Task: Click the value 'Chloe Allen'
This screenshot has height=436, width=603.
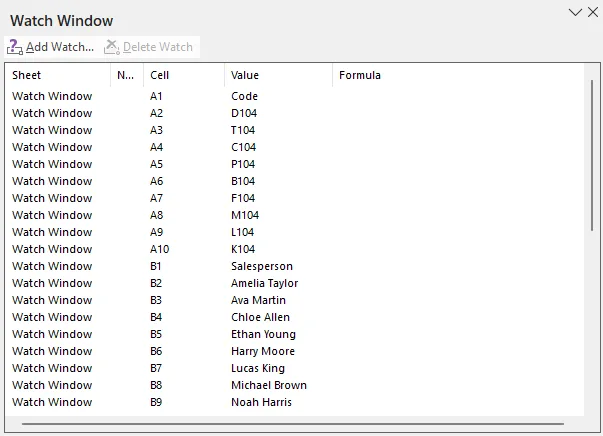Action: click(x=260, y=317)
